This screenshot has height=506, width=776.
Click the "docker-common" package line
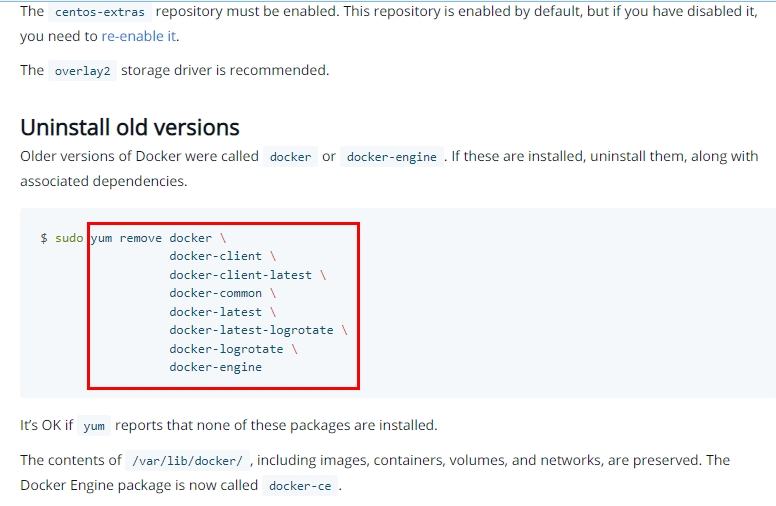(x=215, y=293)
